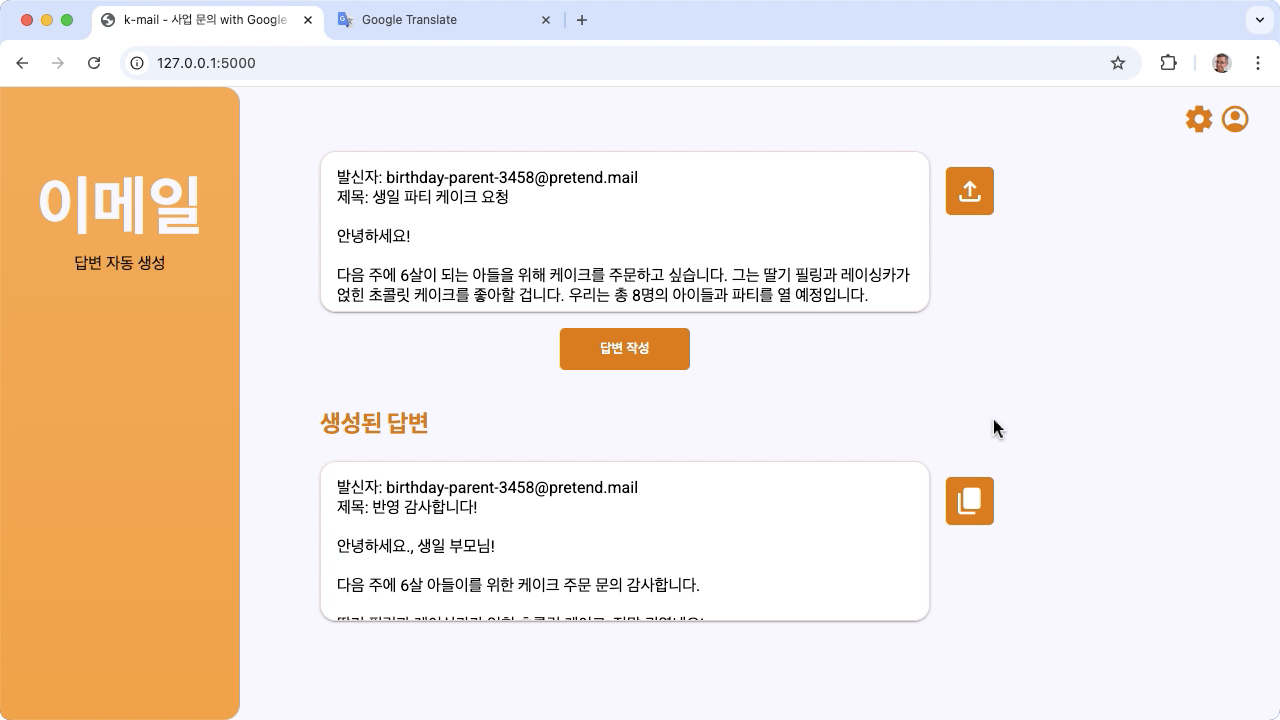Click the 답변 작성 button to generate a reply
The width and height of the screenshot is (1280, 720).
tap(624, 348)
